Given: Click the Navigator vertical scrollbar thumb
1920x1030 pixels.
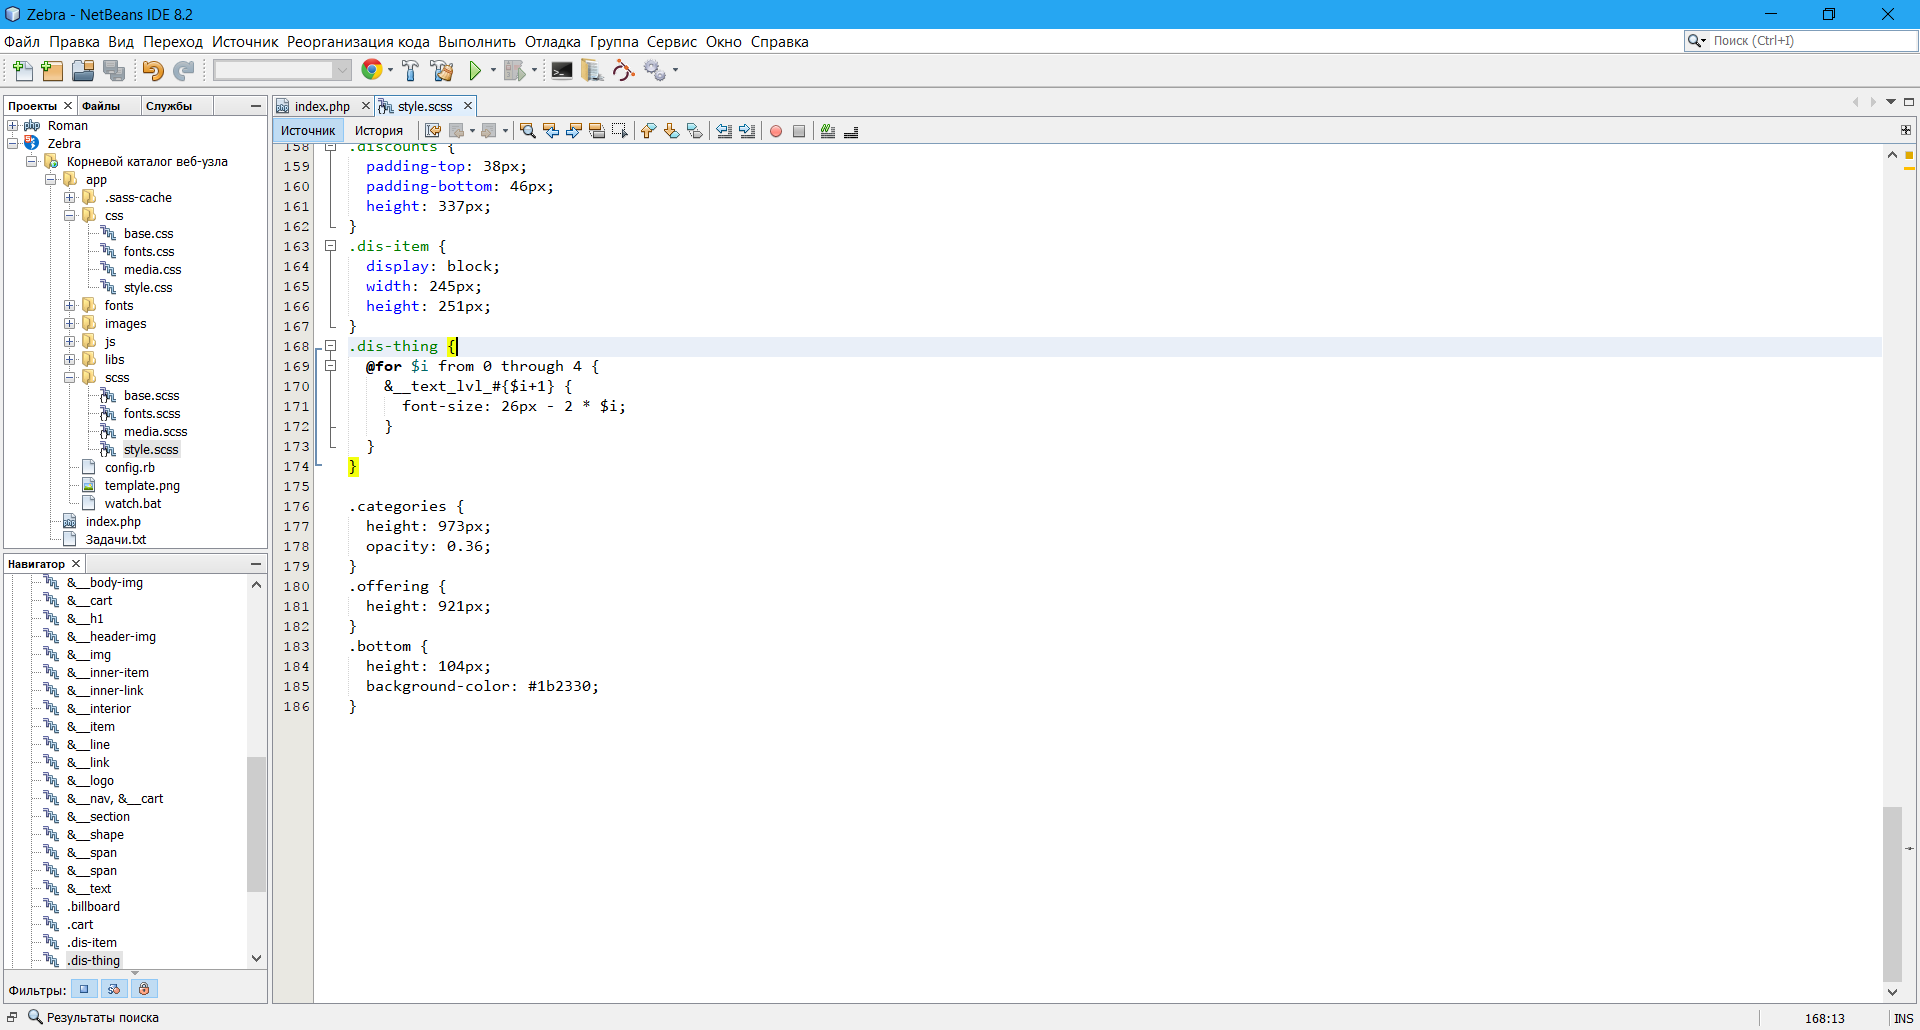Looking at the screenshot, I should (256, 824).
